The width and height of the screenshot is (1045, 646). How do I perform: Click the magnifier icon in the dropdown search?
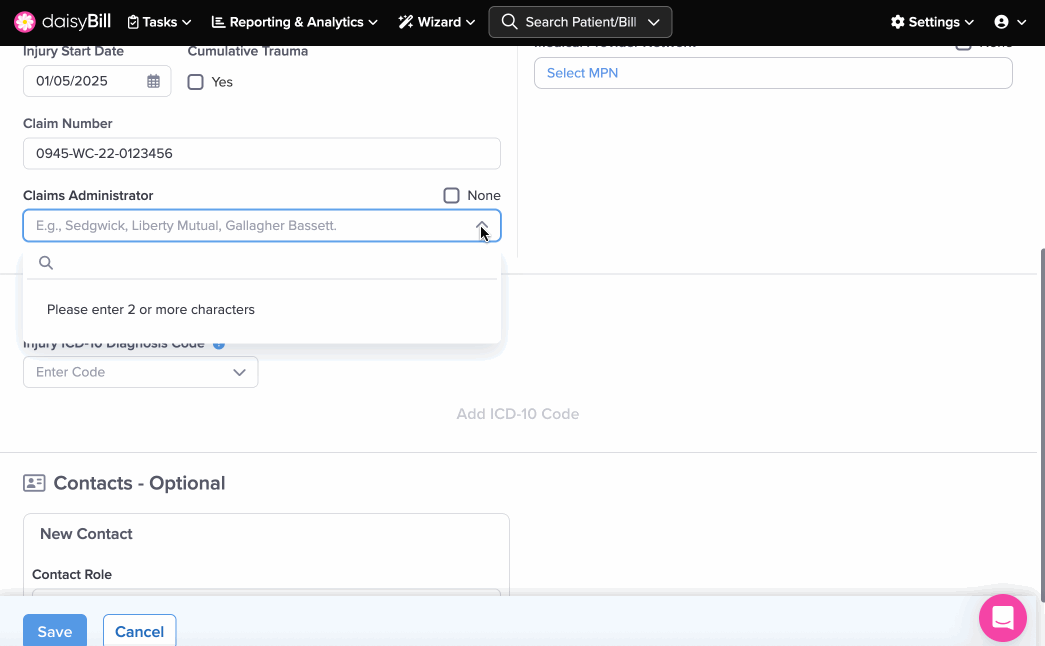click(x=46, y=263)
